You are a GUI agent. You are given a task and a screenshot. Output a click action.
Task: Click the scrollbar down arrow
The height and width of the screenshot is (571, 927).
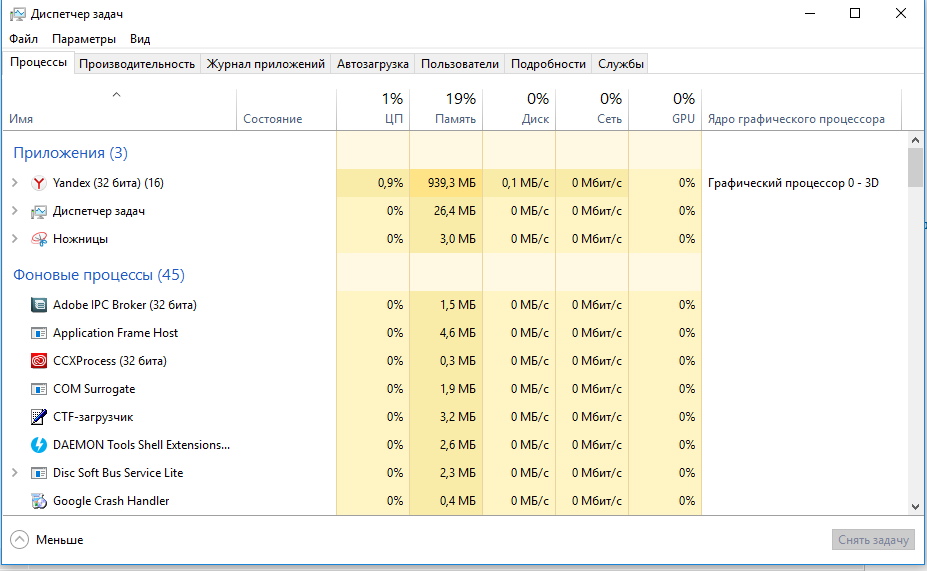[x=915, y=507]
